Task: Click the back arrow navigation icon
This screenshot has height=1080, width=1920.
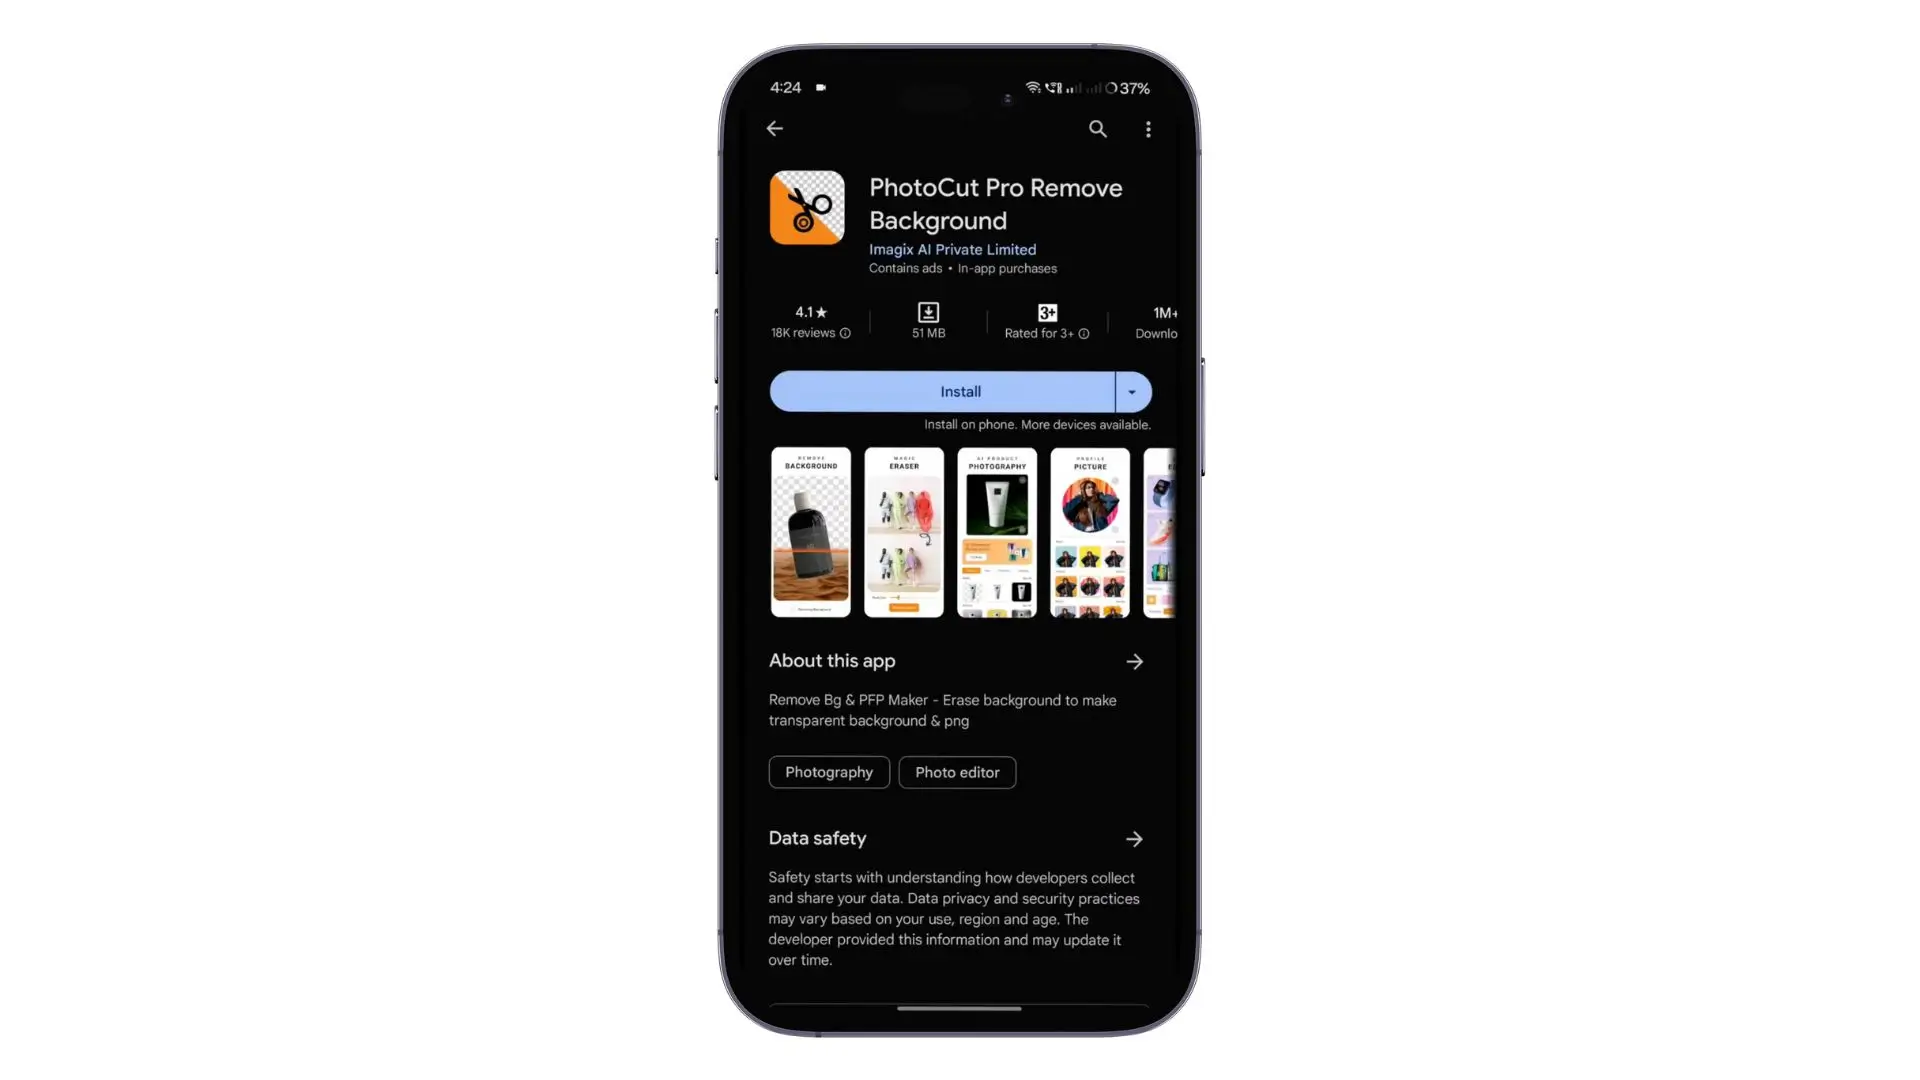Action: [775, 128]
